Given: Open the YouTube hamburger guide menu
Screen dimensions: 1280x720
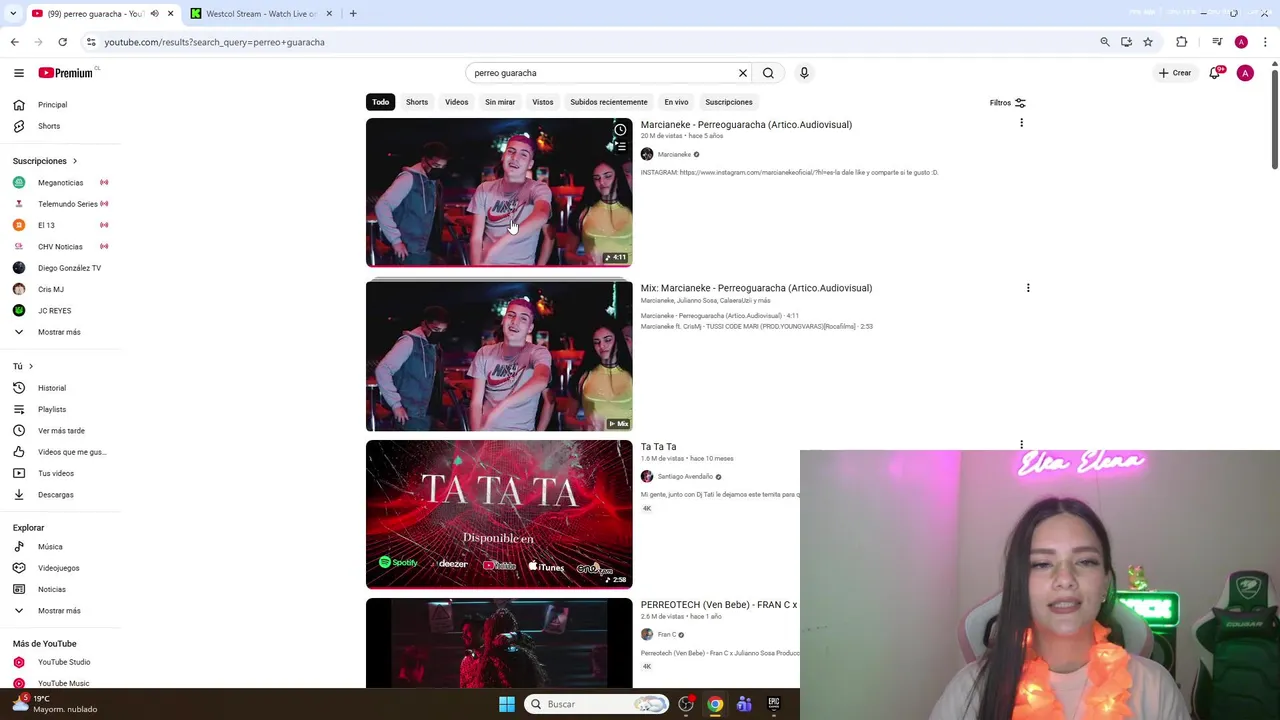Looking at the screenshot, I should pos(18,73).
